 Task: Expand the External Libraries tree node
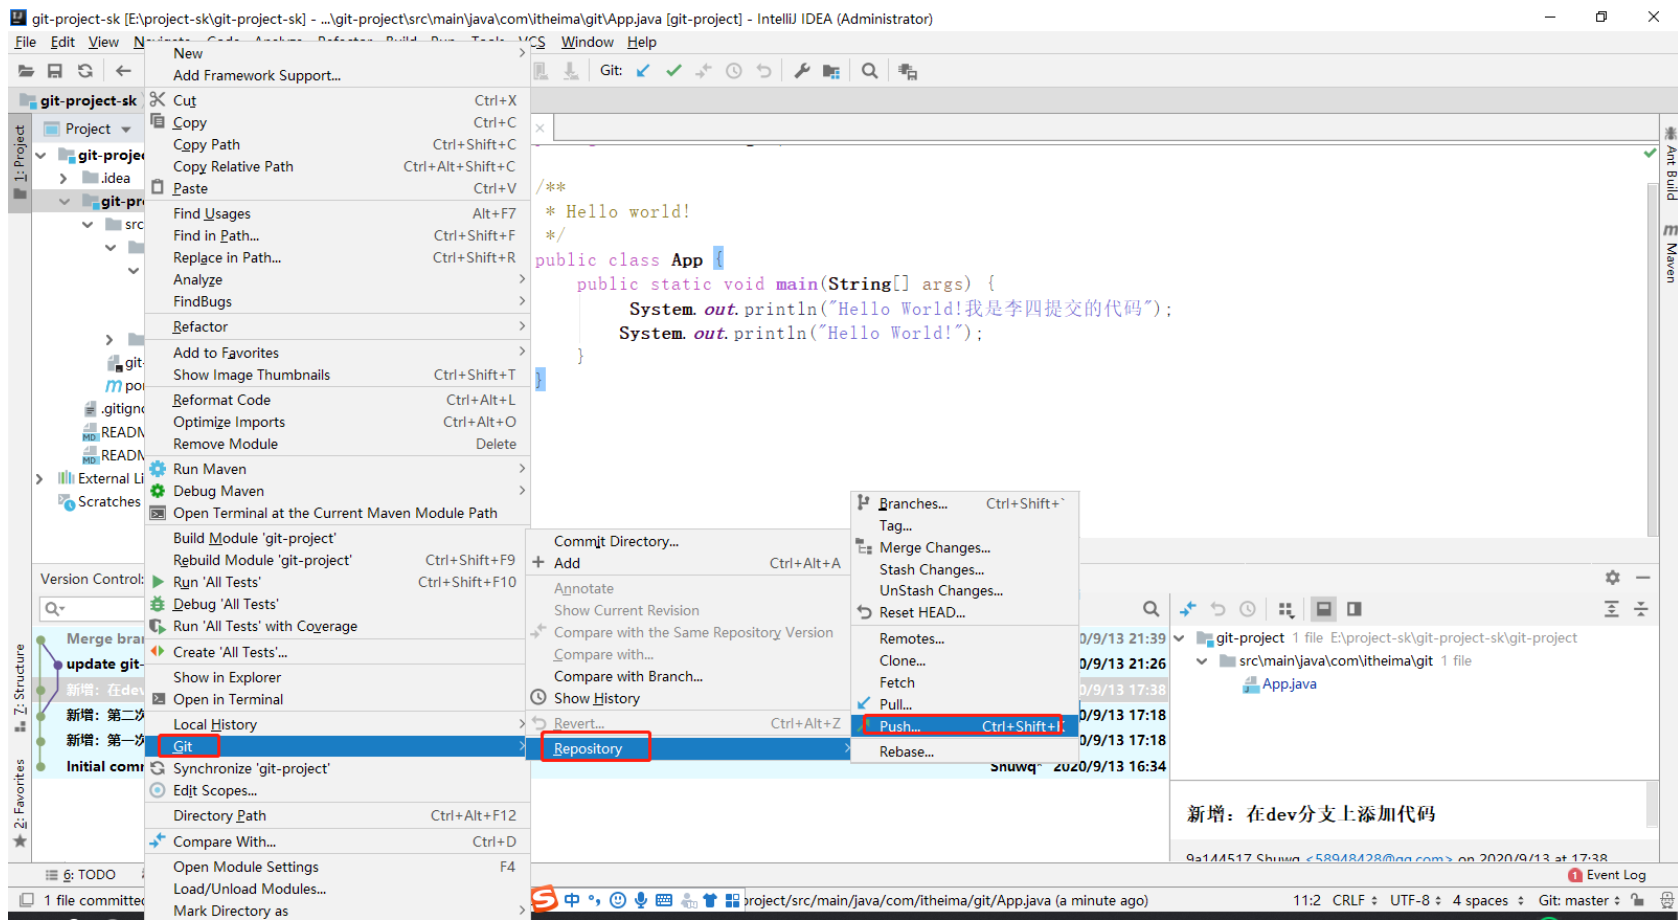tap(39, 479)
